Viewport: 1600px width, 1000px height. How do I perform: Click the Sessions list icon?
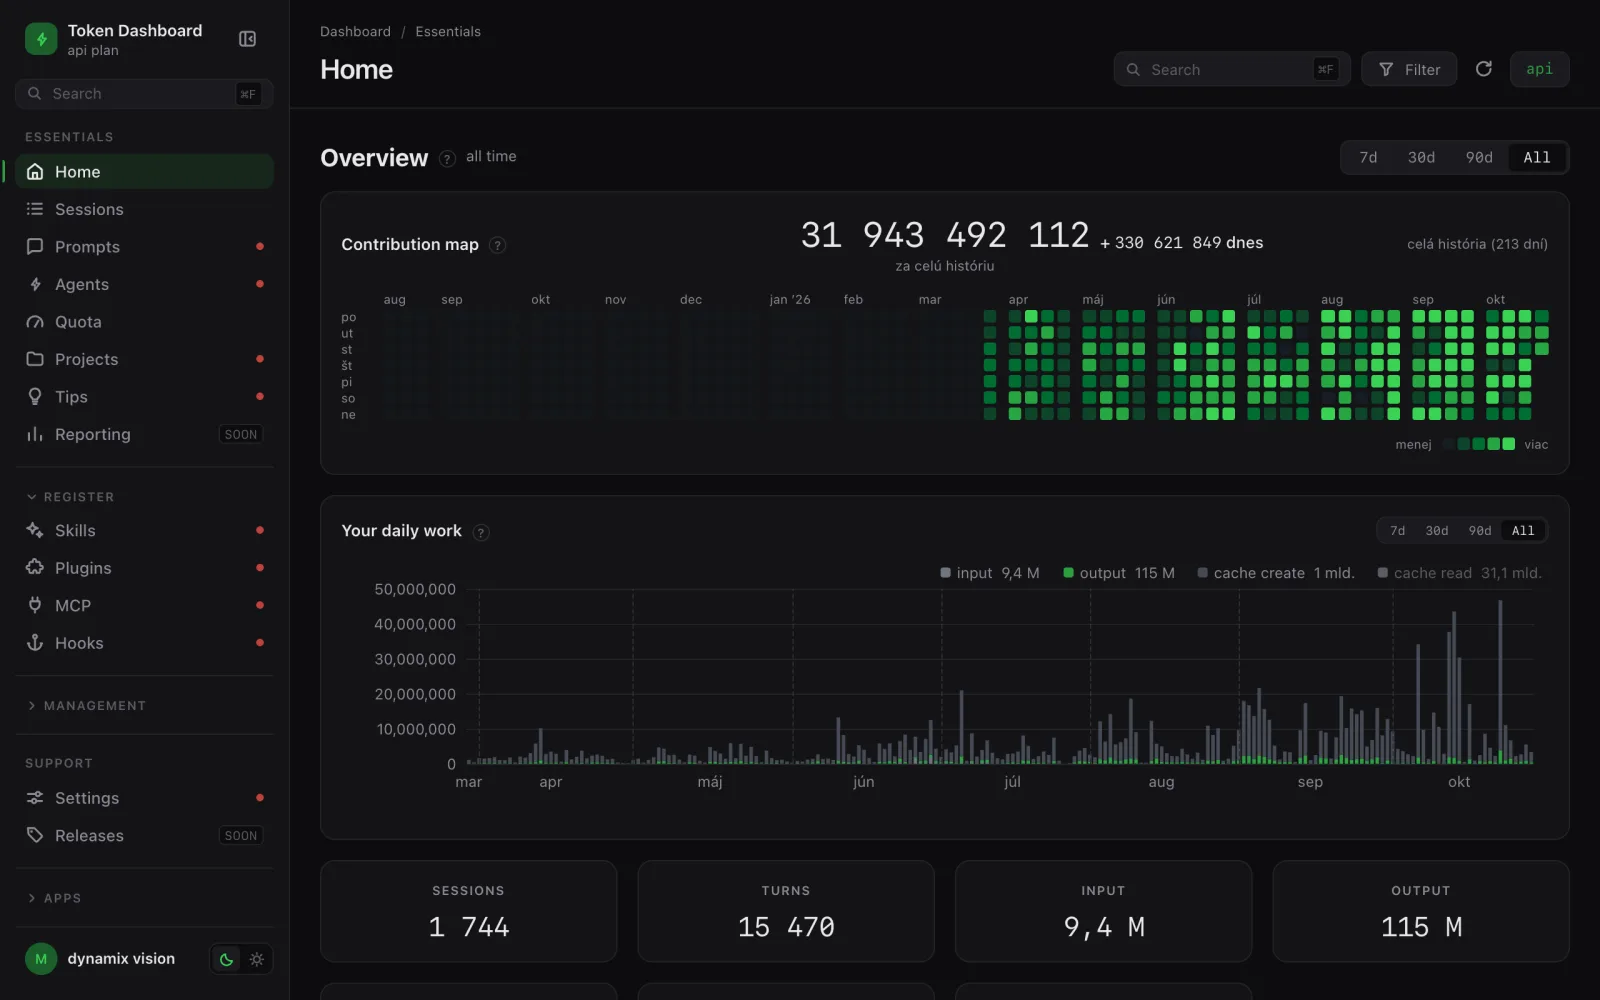(x=35, y=209)
